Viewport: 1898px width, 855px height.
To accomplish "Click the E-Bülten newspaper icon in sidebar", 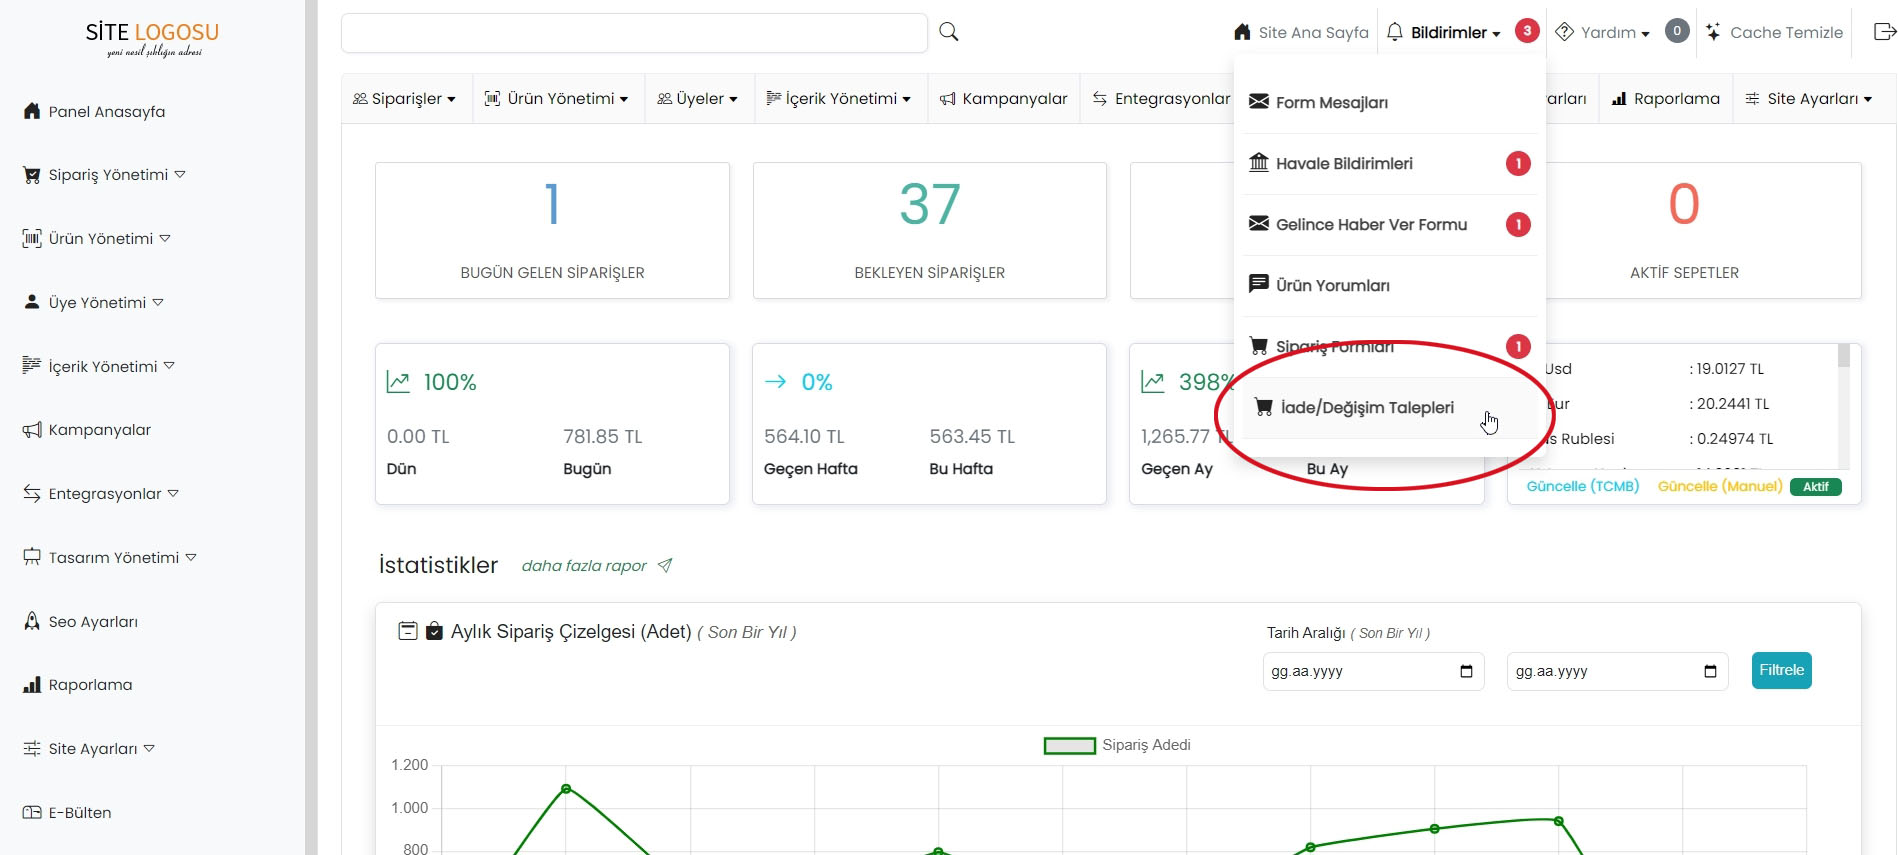I will click(x=32, y=812).
